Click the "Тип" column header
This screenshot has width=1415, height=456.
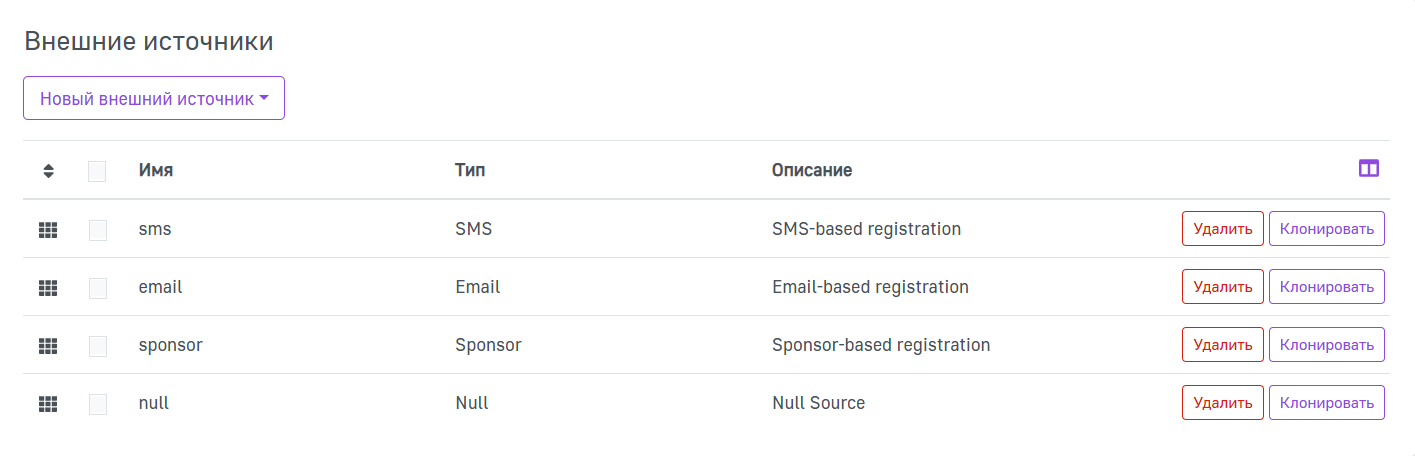(x=470, y=170)
